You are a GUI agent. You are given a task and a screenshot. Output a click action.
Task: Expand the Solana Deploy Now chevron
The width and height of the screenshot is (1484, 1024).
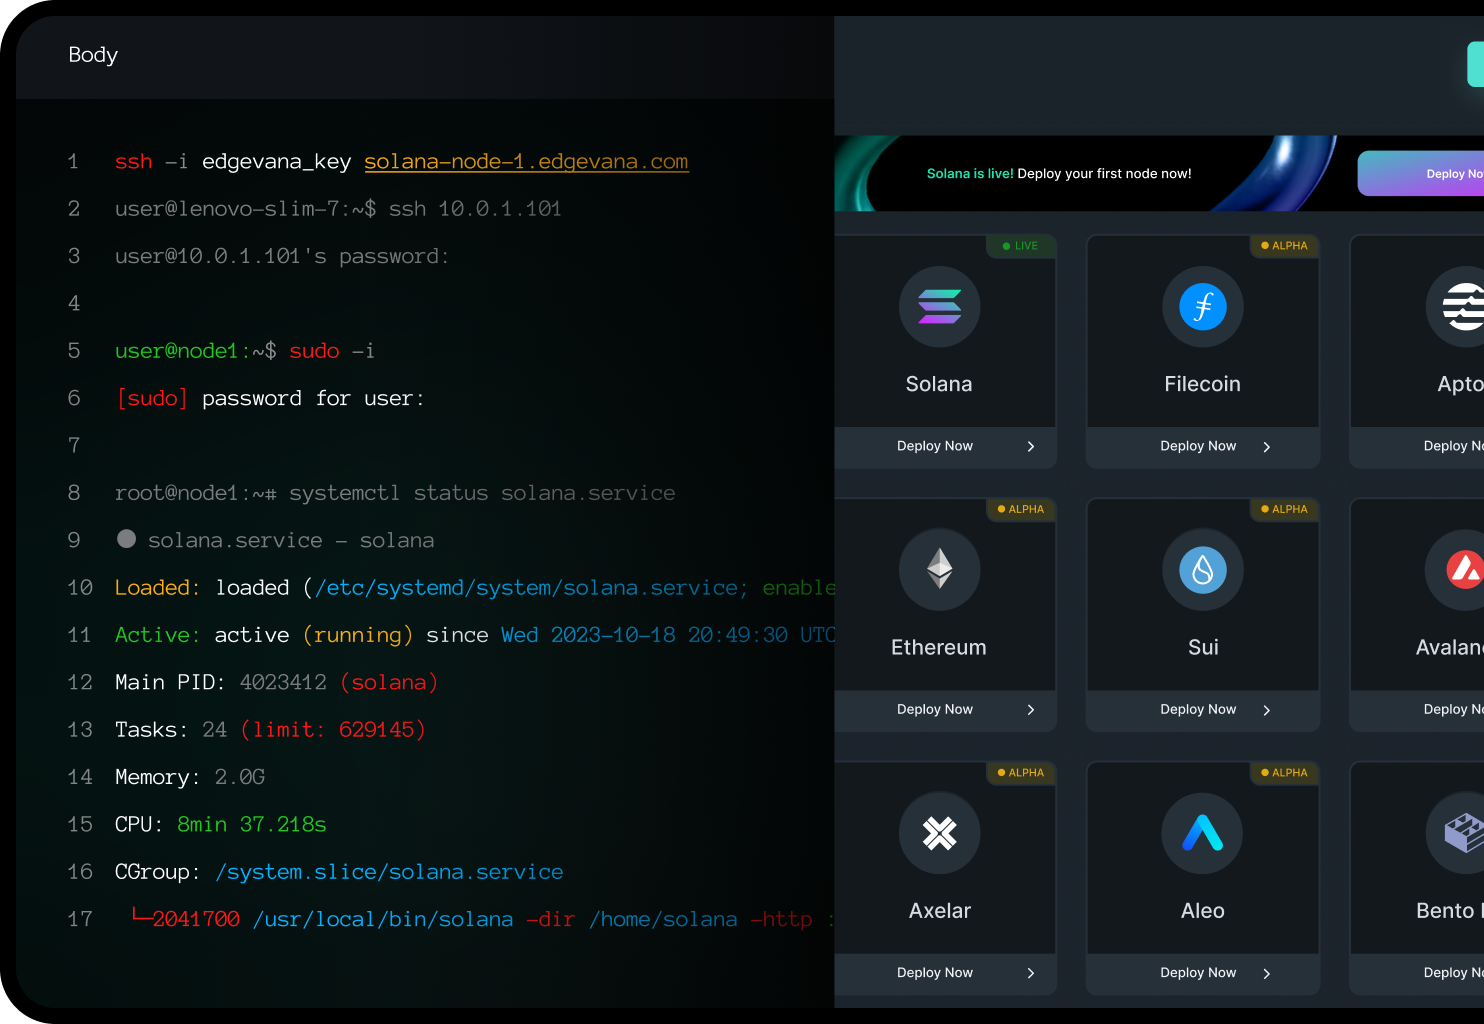point(1030,446)
